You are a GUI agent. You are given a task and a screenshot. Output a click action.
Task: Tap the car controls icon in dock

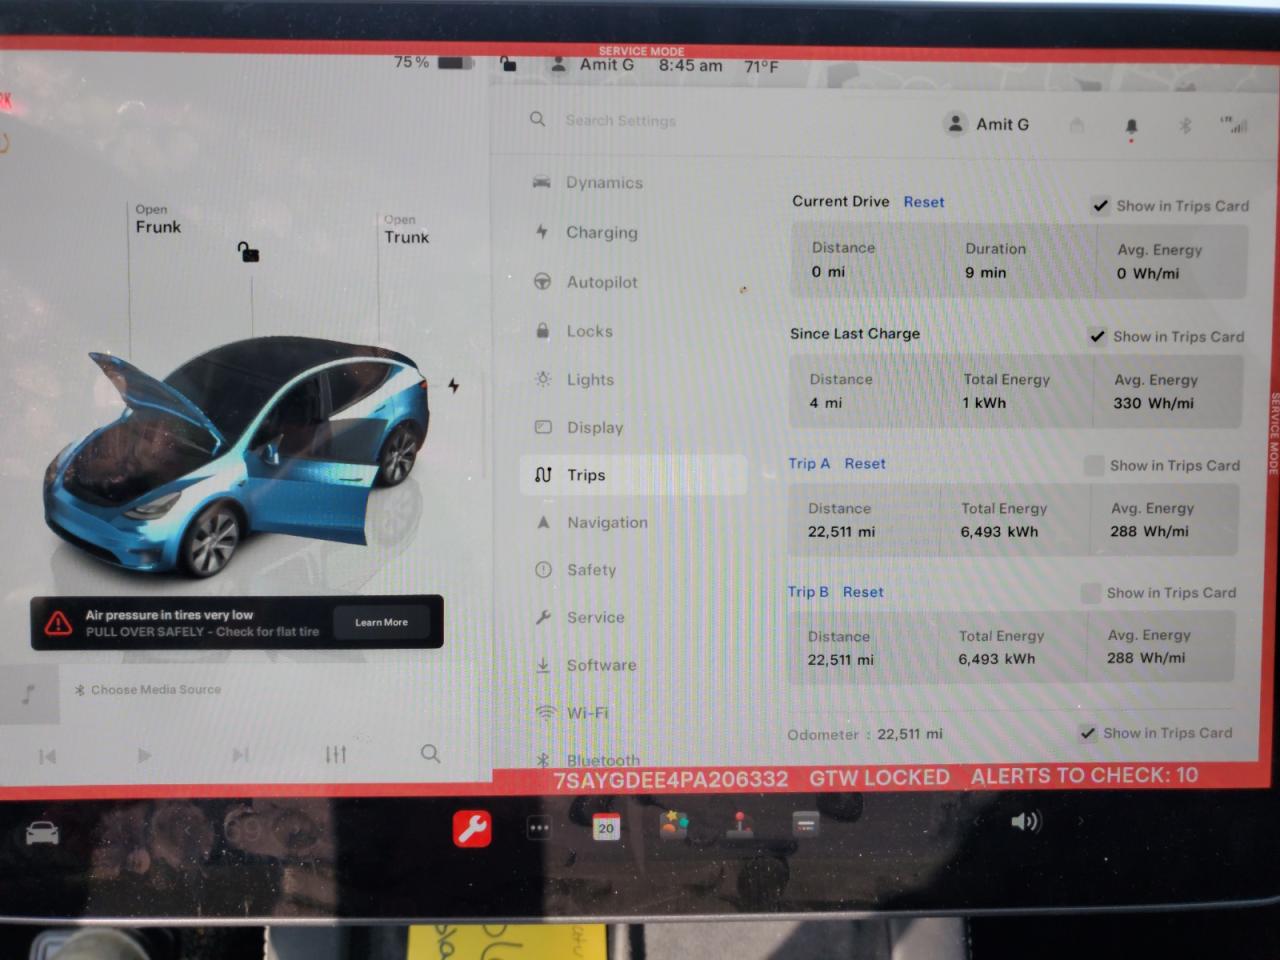tap(42, 832)
